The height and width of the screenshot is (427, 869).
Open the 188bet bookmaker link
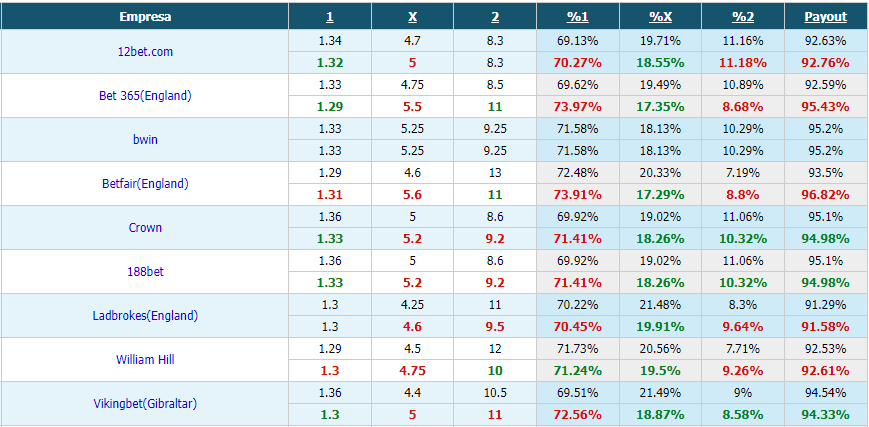[x=145, y=272]
